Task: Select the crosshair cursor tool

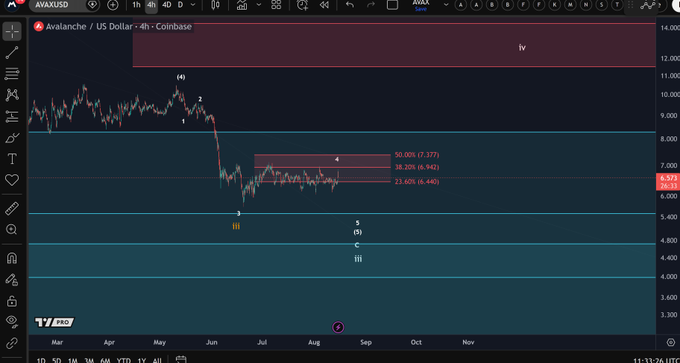Action: pyautogui.click(x=12, y=31)
